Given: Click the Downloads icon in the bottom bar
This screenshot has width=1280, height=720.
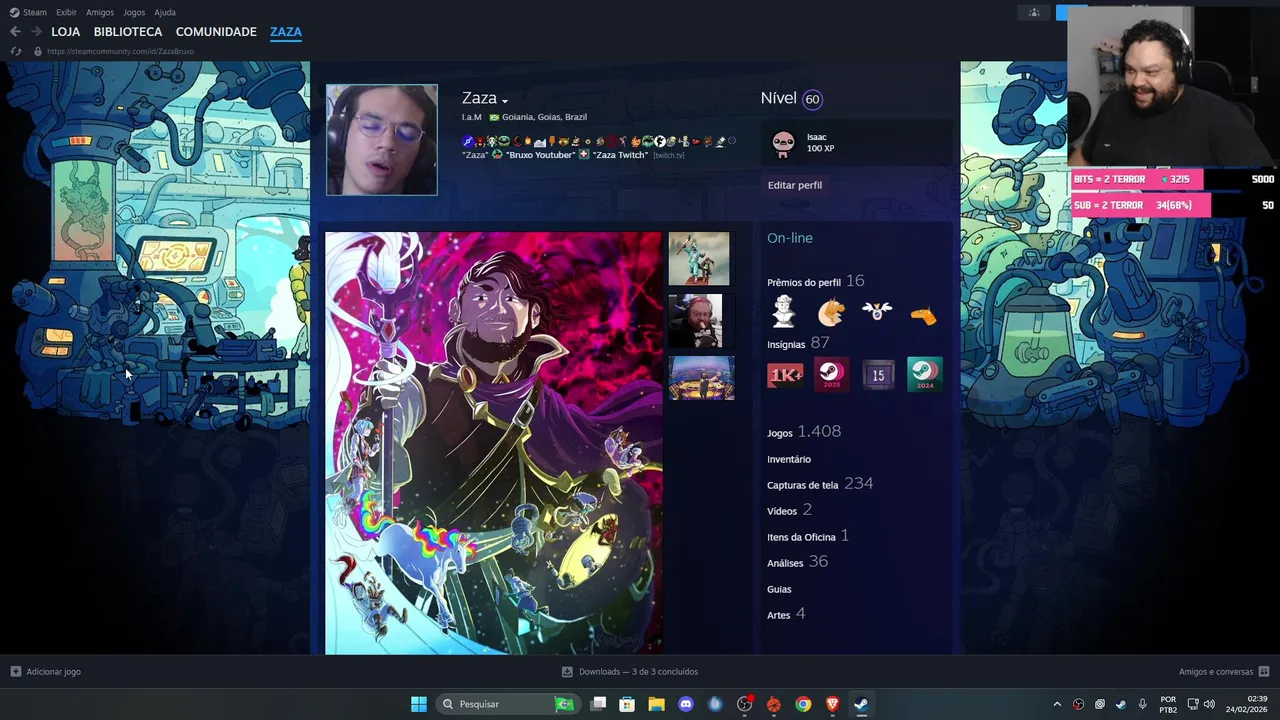Looking at the screenshot, I should pos(567,672).
